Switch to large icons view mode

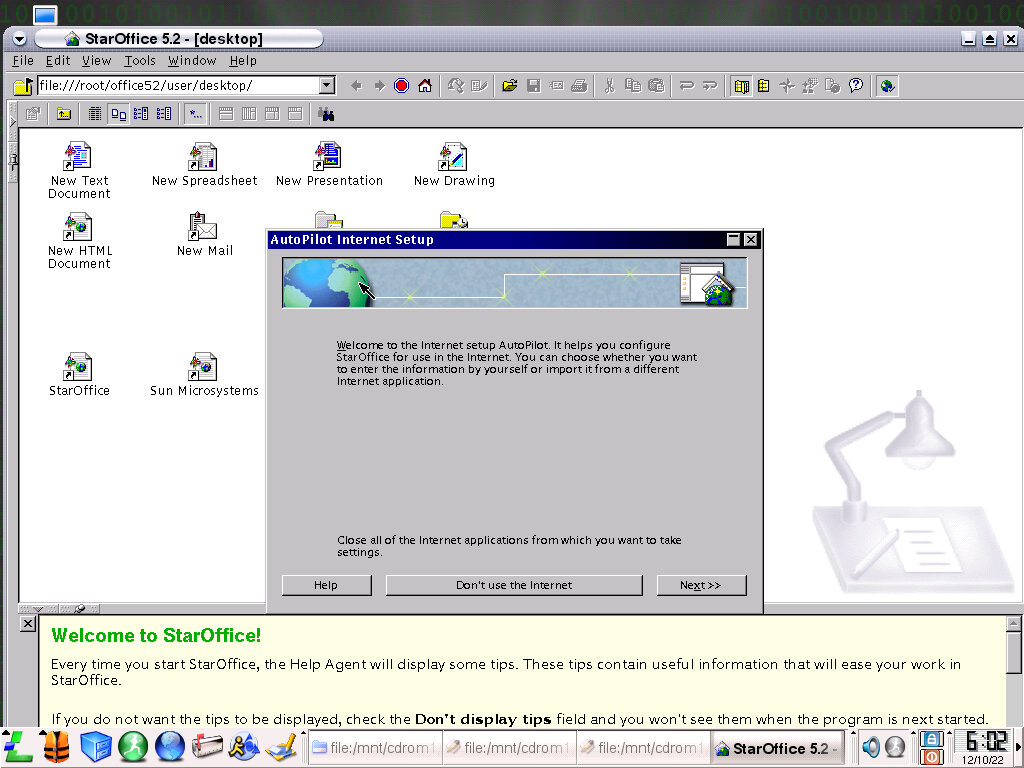click(118, 114)
